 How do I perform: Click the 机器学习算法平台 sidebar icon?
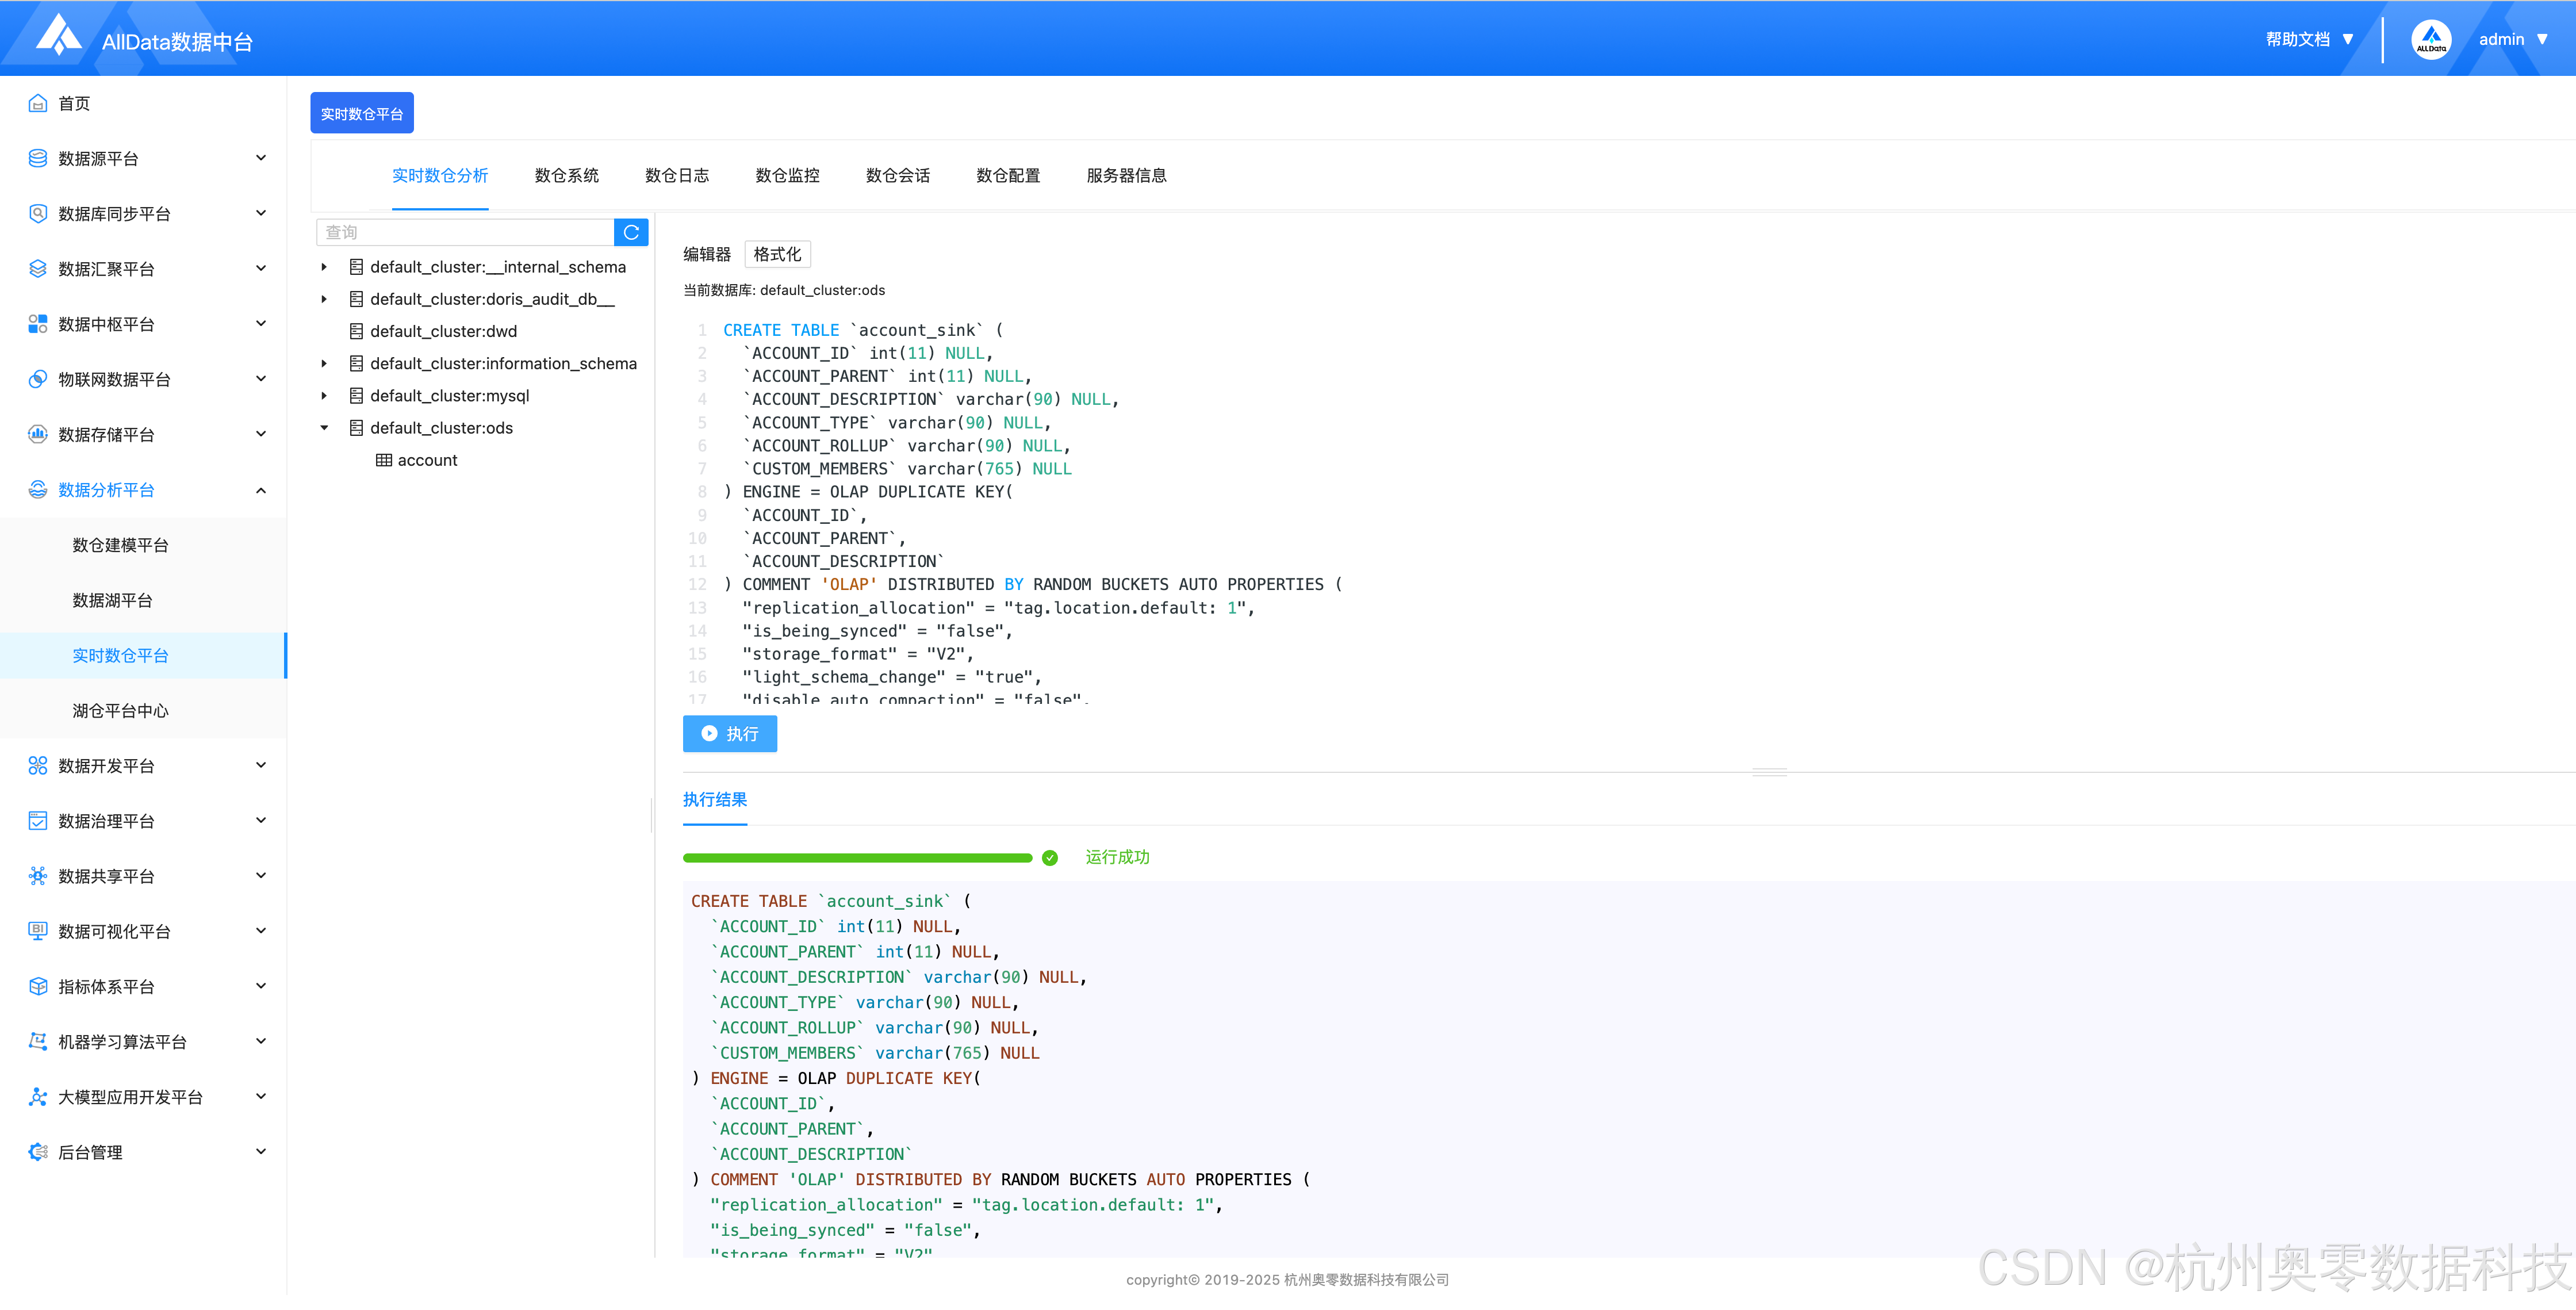point(38,1041)
